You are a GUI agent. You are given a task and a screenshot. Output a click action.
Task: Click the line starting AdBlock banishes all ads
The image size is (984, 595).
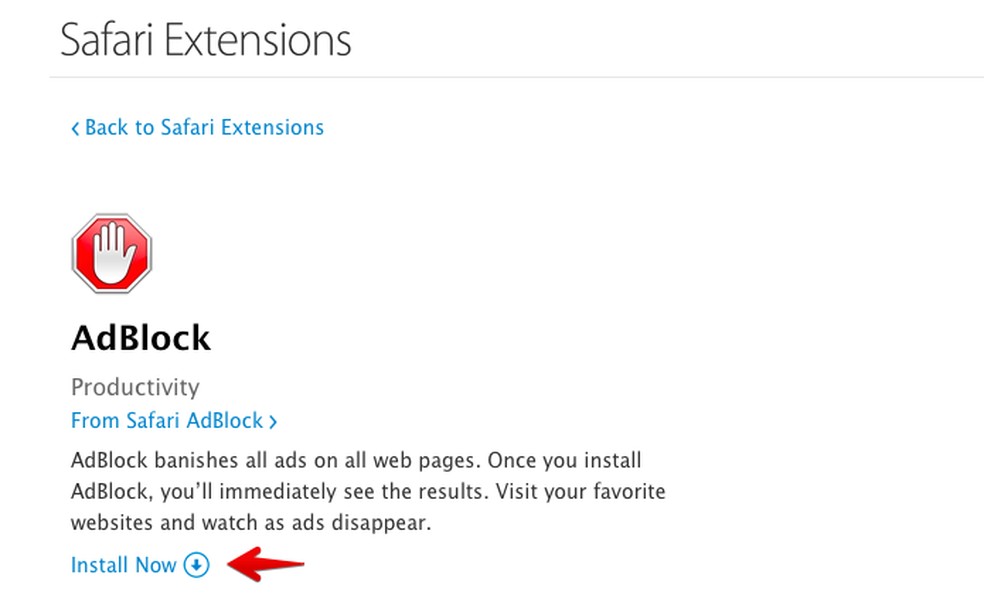point(356,461)
